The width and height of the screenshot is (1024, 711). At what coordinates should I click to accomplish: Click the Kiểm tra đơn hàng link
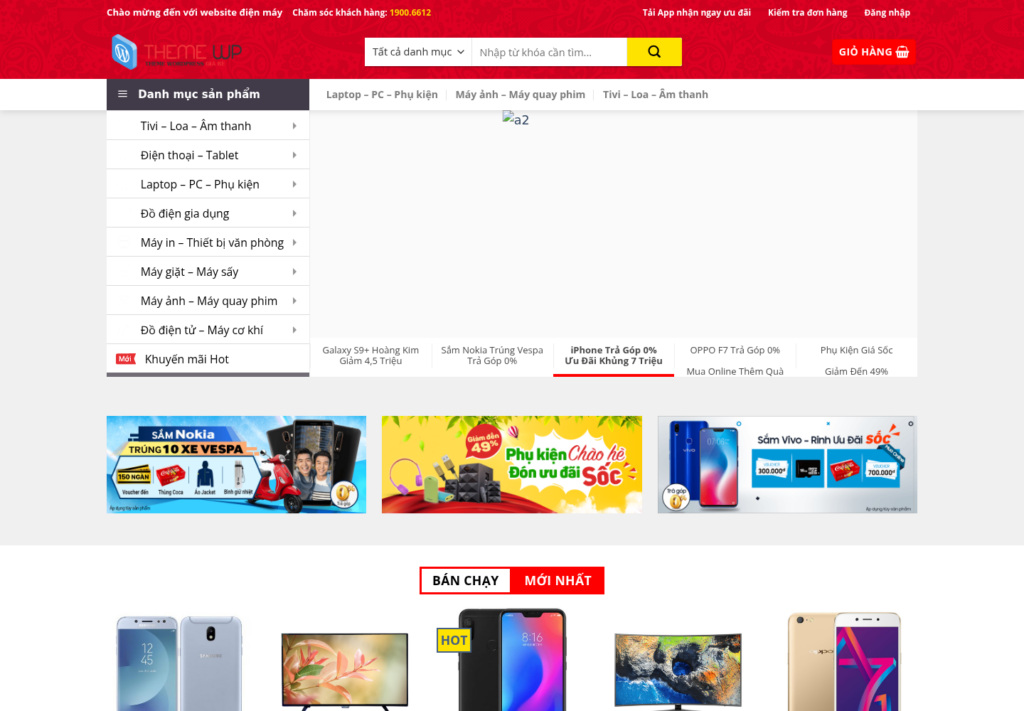(x=807, y=12)
